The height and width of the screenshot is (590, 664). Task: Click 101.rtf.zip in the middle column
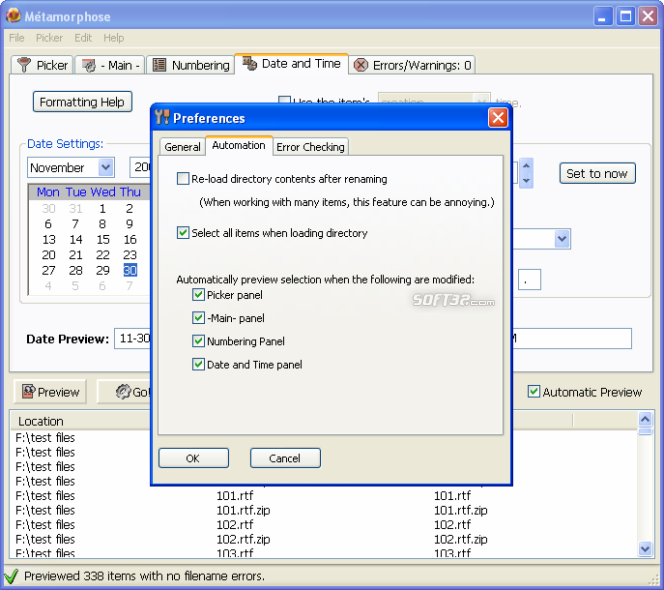pos(243,510)
